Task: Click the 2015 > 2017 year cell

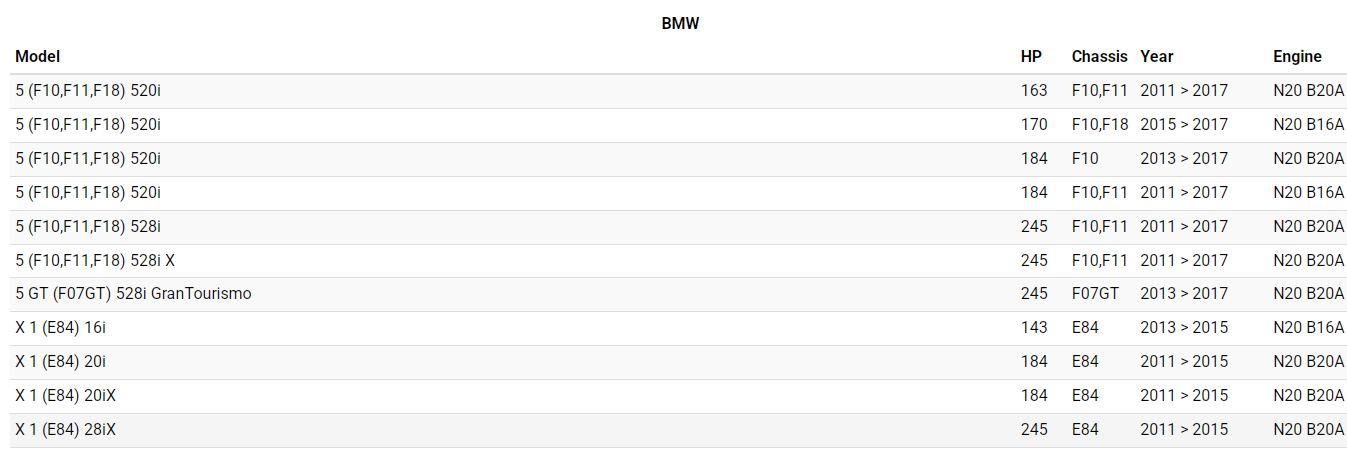Action: 1184,125
